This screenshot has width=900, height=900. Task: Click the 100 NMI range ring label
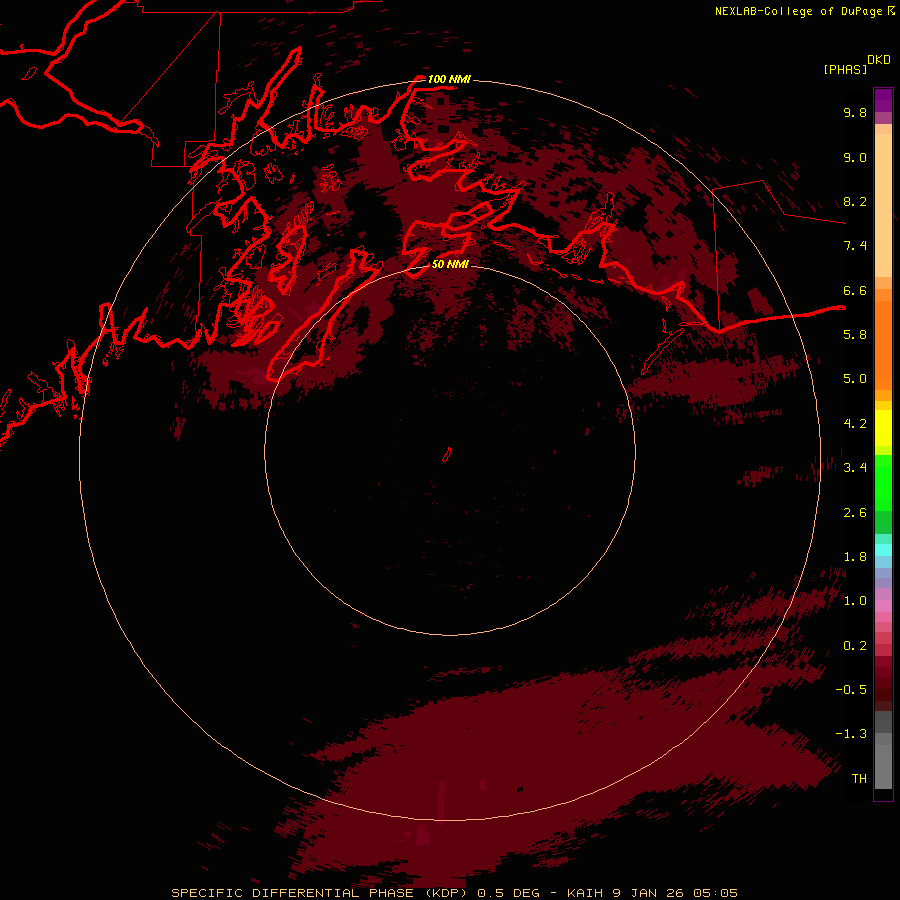448,79
